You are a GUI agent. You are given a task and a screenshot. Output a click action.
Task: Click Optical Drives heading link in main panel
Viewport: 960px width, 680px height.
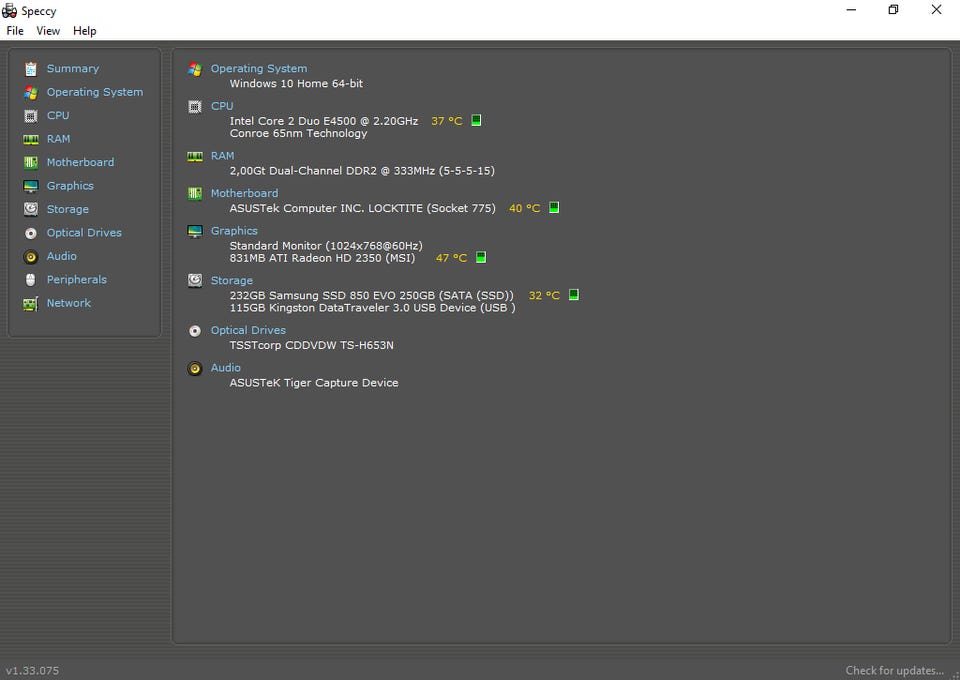point(249,330)
